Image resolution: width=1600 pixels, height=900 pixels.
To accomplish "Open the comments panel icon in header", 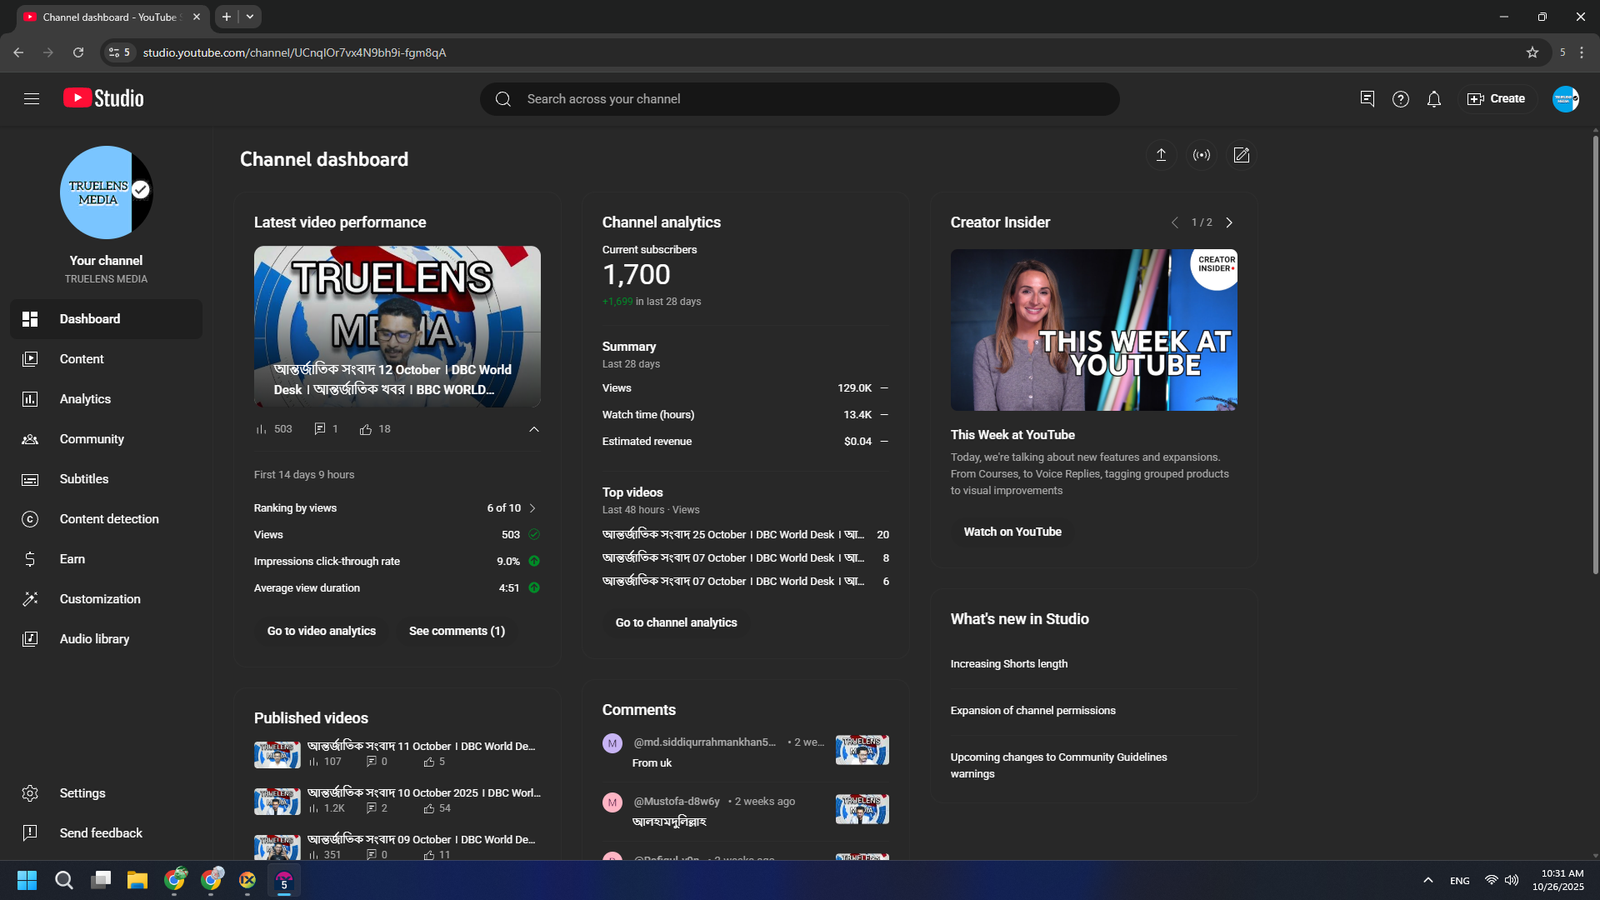I will click(x=1367, y=99).
